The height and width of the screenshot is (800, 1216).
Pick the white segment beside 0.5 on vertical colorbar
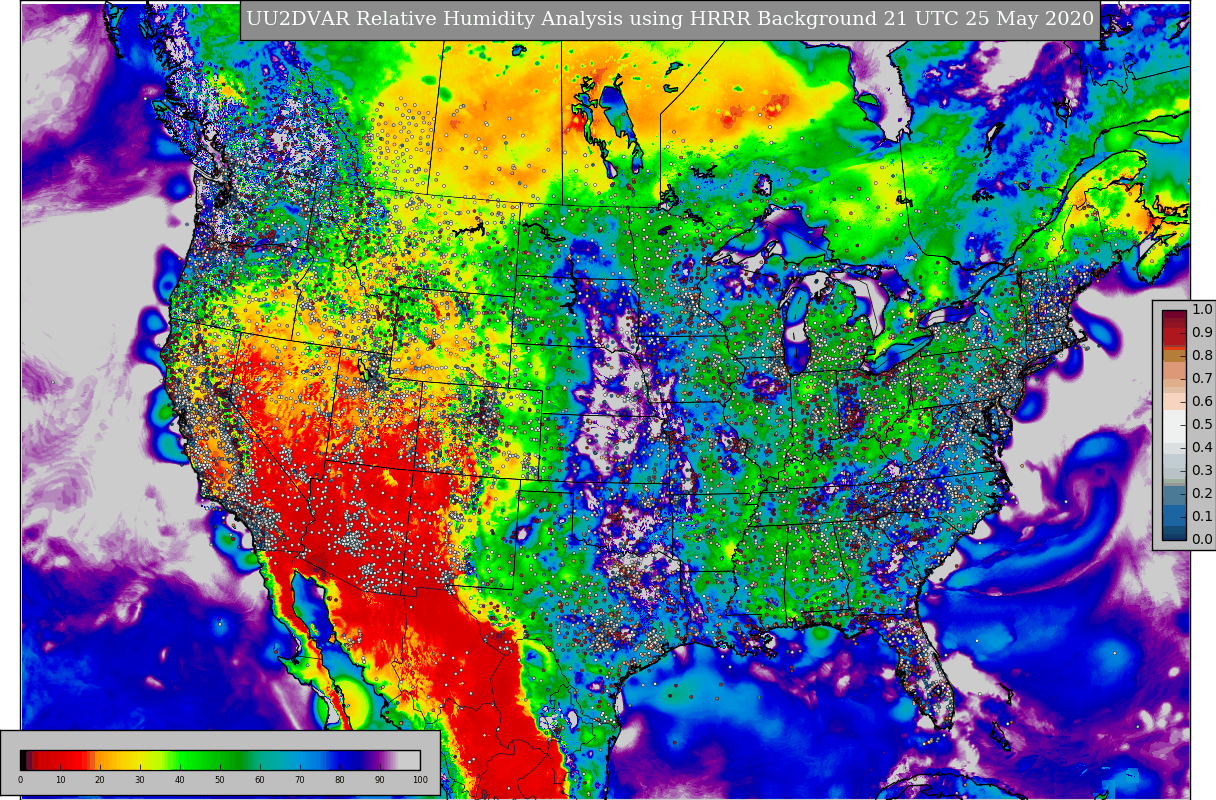(x=1174, y=425)
